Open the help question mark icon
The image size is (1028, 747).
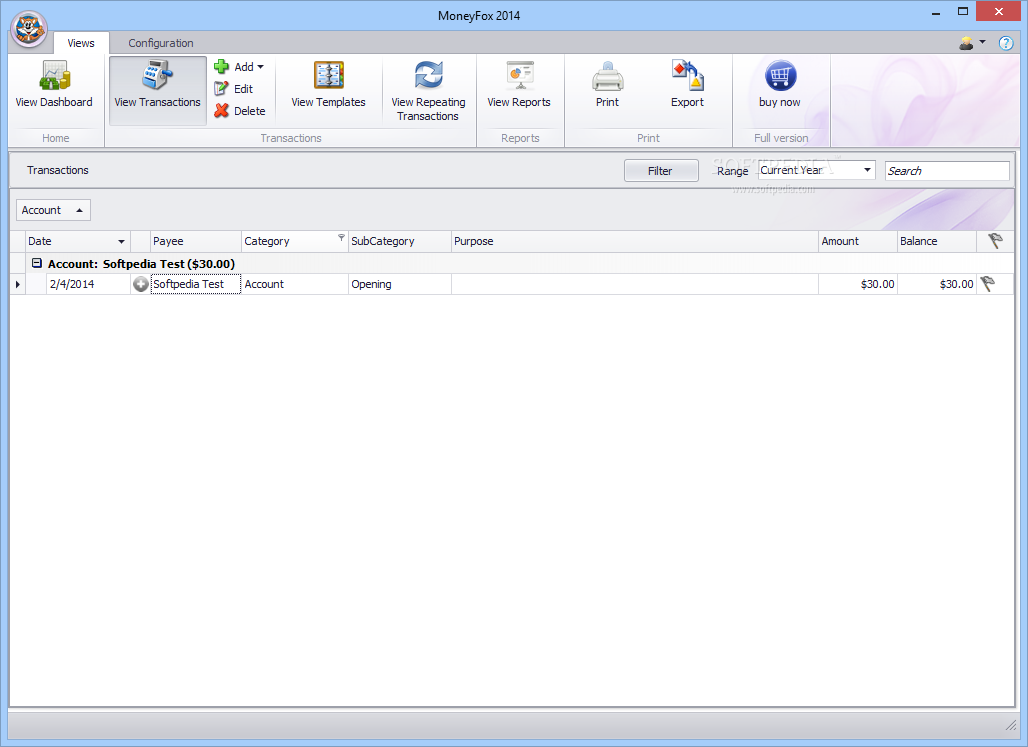point(1006,43)
